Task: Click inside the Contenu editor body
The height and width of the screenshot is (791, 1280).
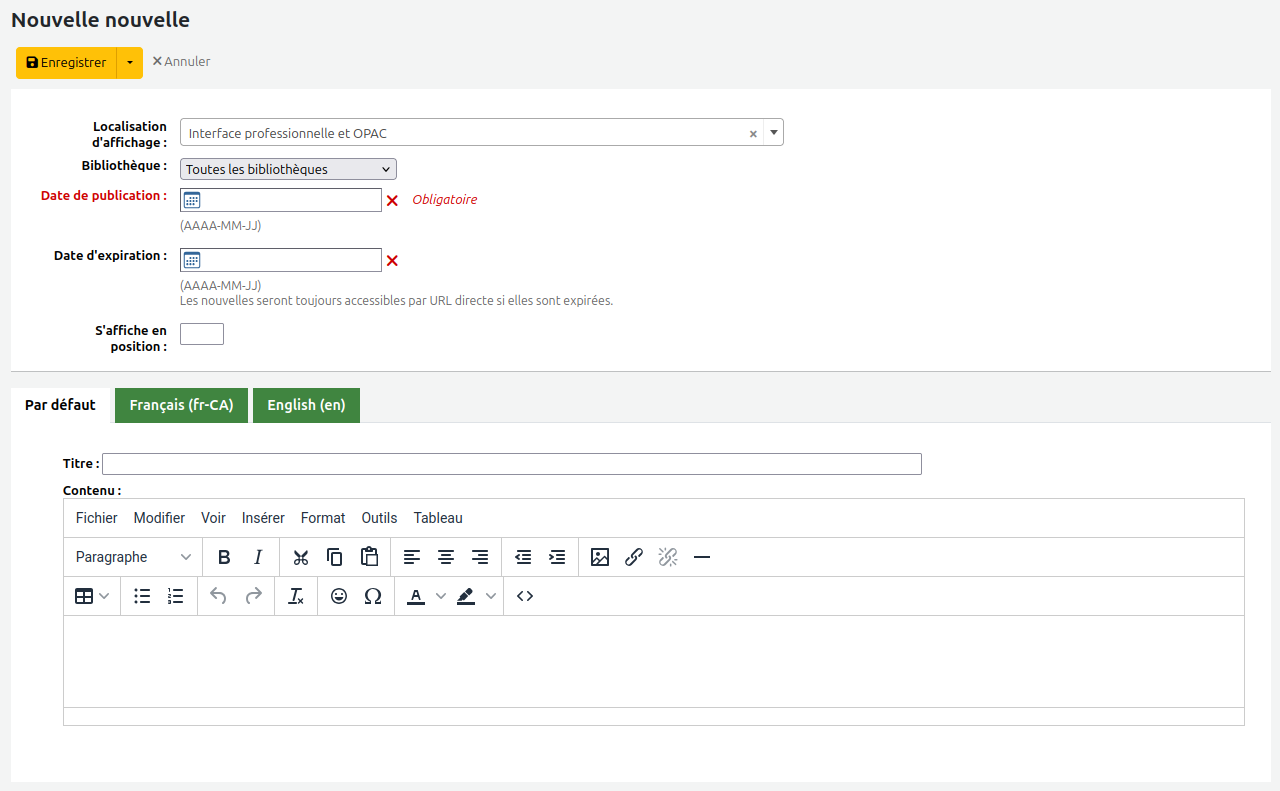Action: [654, 661]
